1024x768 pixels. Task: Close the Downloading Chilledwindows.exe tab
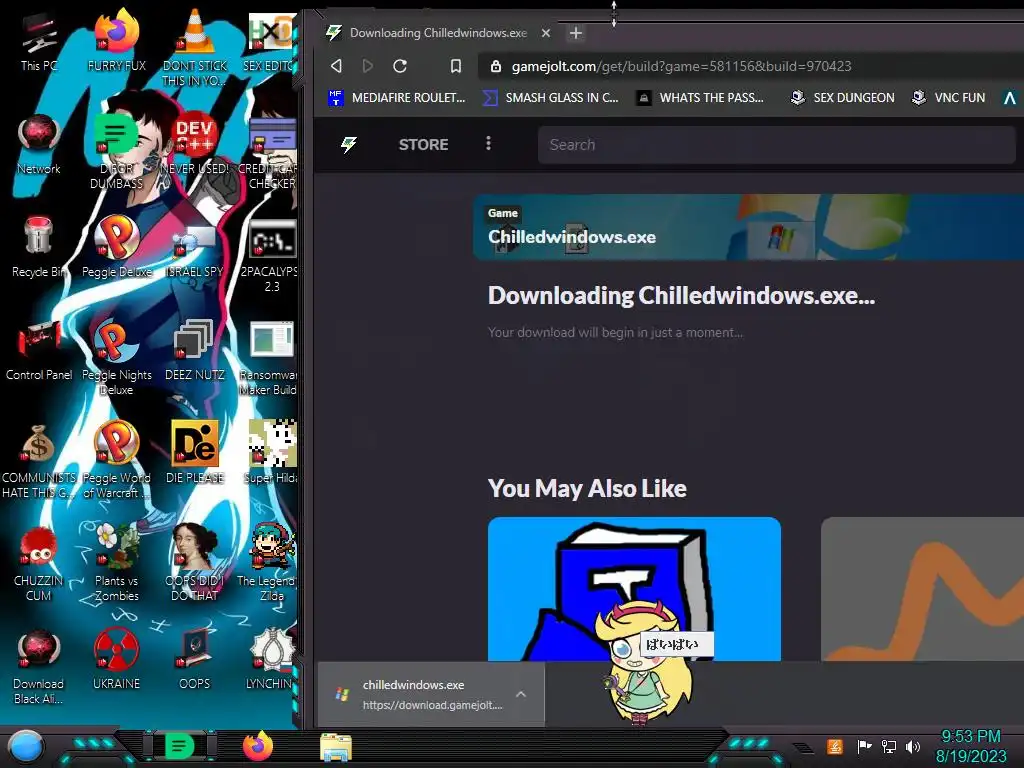[x=546, y=33]
